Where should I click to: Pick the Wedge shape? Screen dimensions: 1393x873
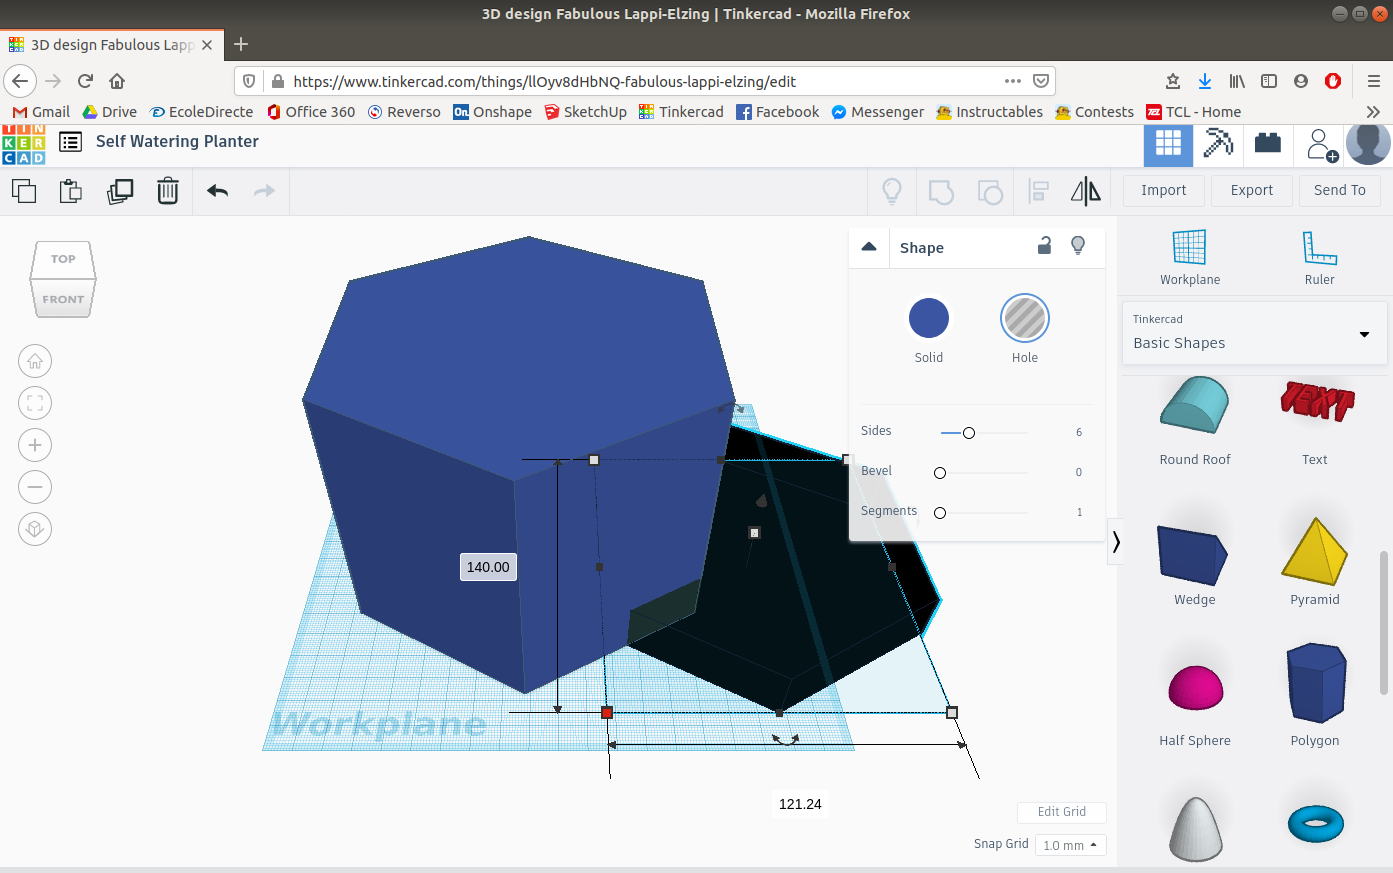[x=1194, y=563]
